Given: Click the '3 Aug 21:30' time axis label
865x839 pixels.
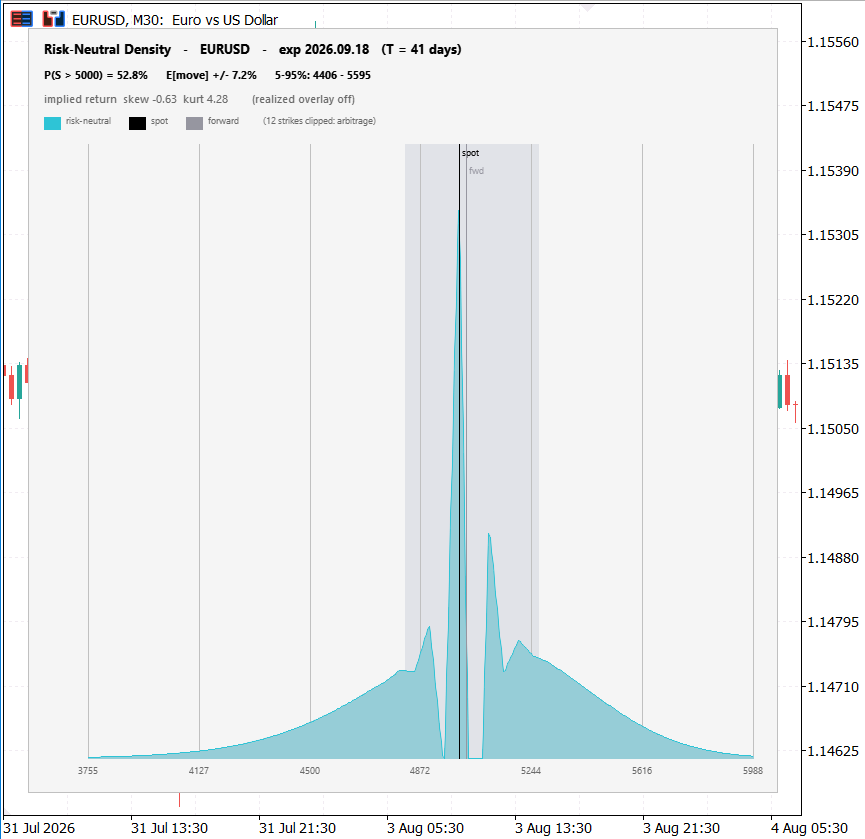Looking at the screenshot, I should (x=681, y=829).
